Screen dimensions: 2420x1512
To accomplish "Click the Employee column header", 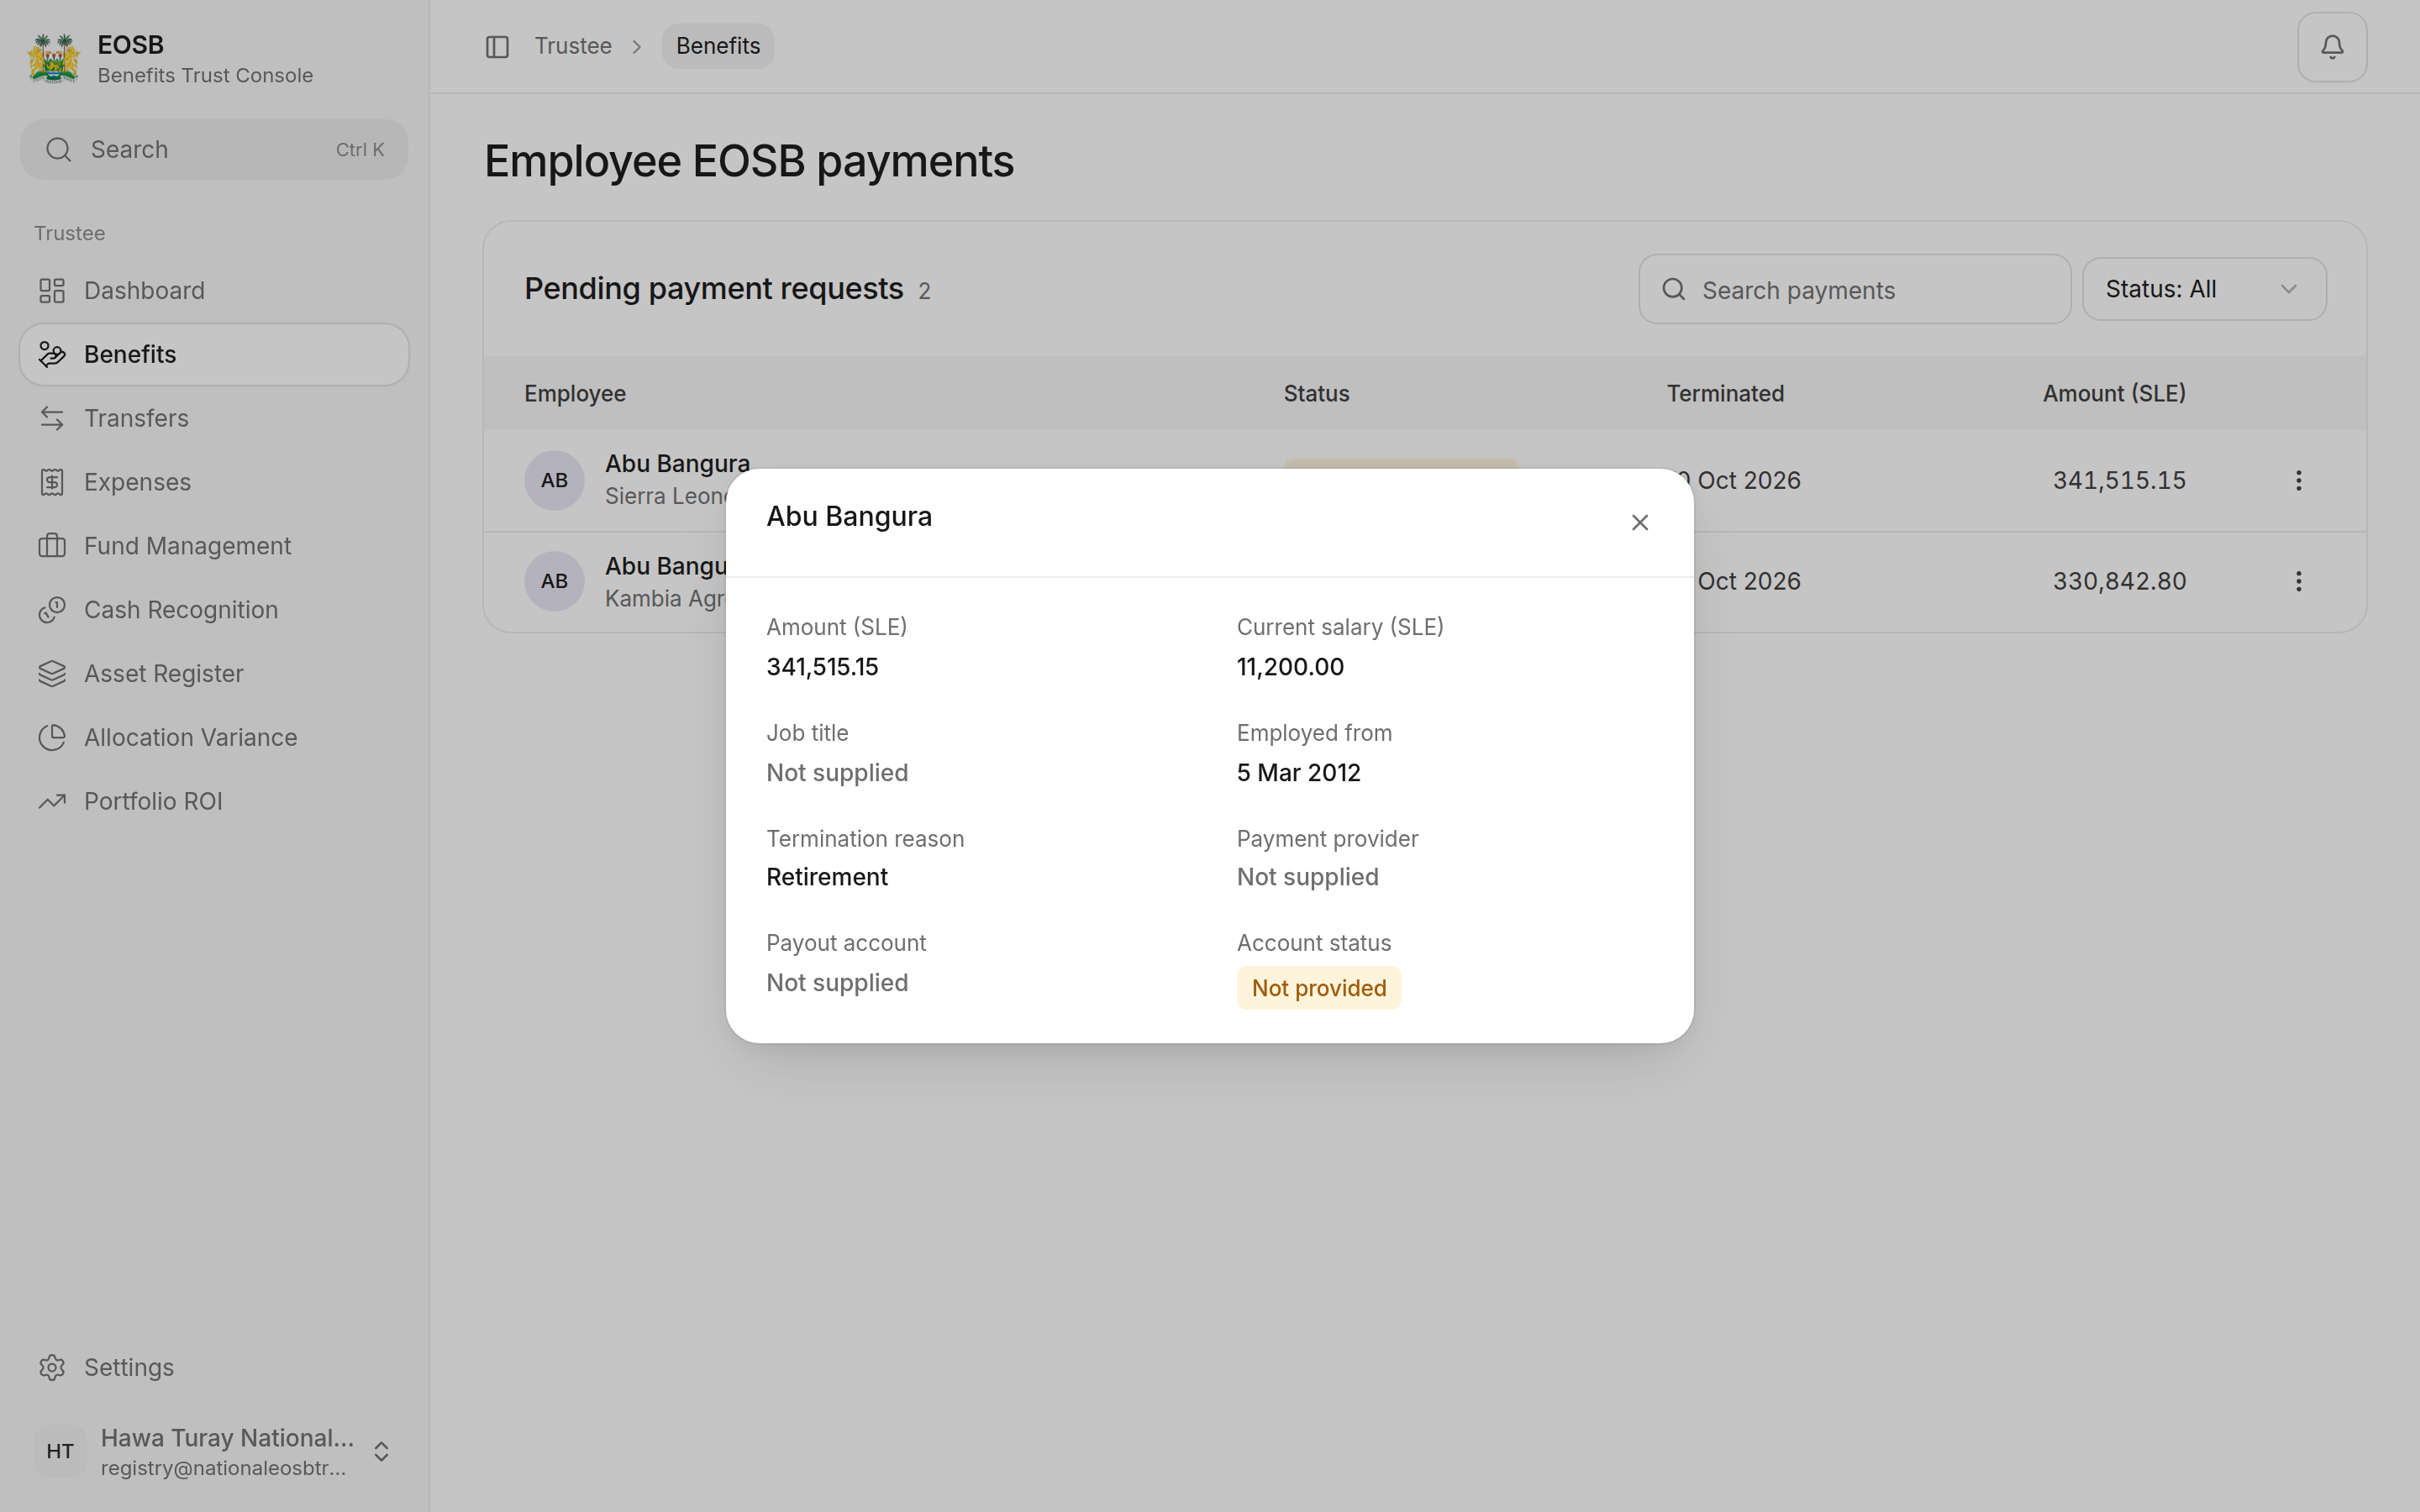I will tap(575, 394).
